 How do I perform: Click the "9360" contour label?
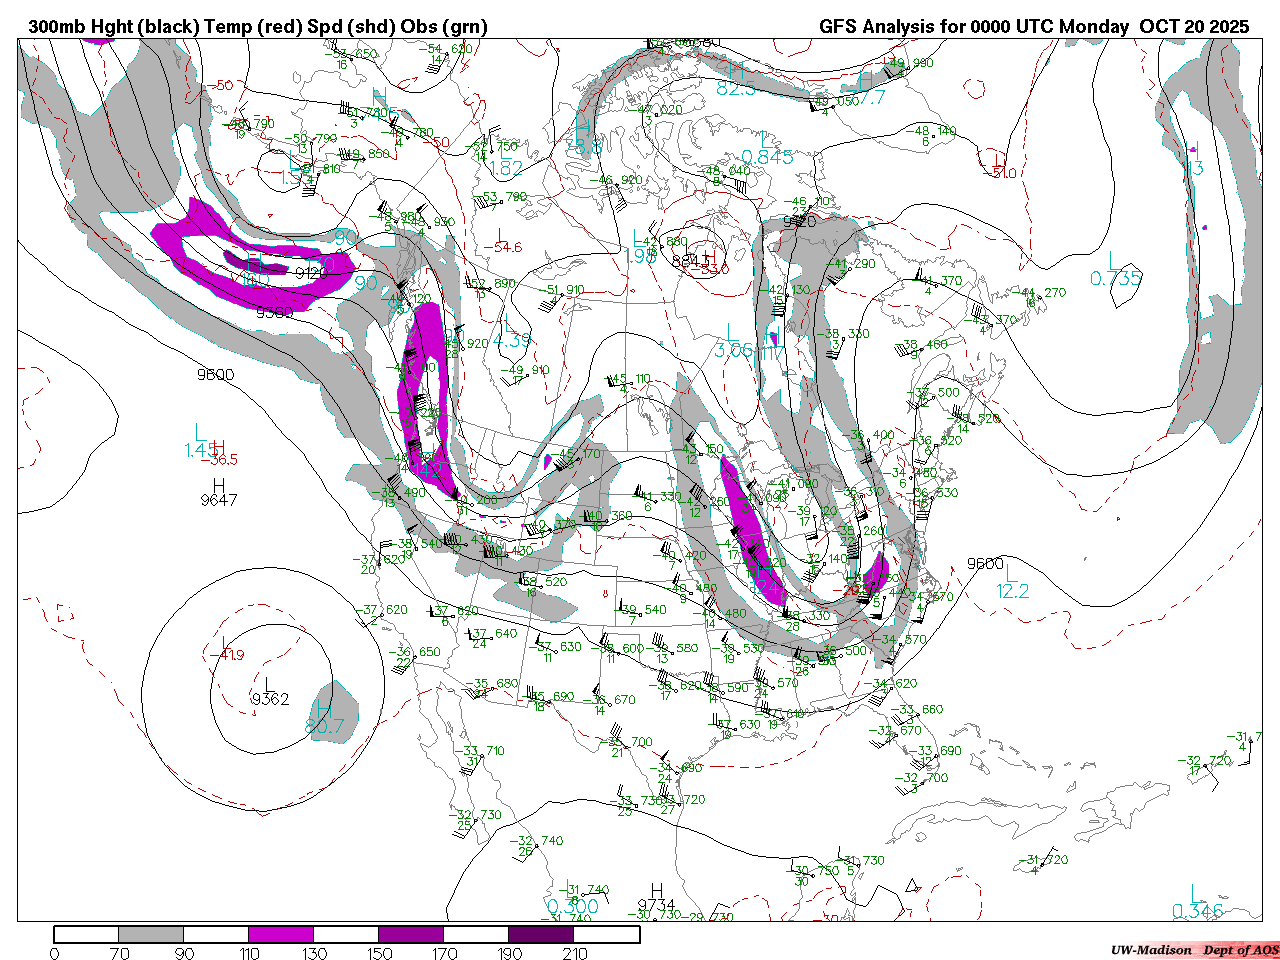275,312
